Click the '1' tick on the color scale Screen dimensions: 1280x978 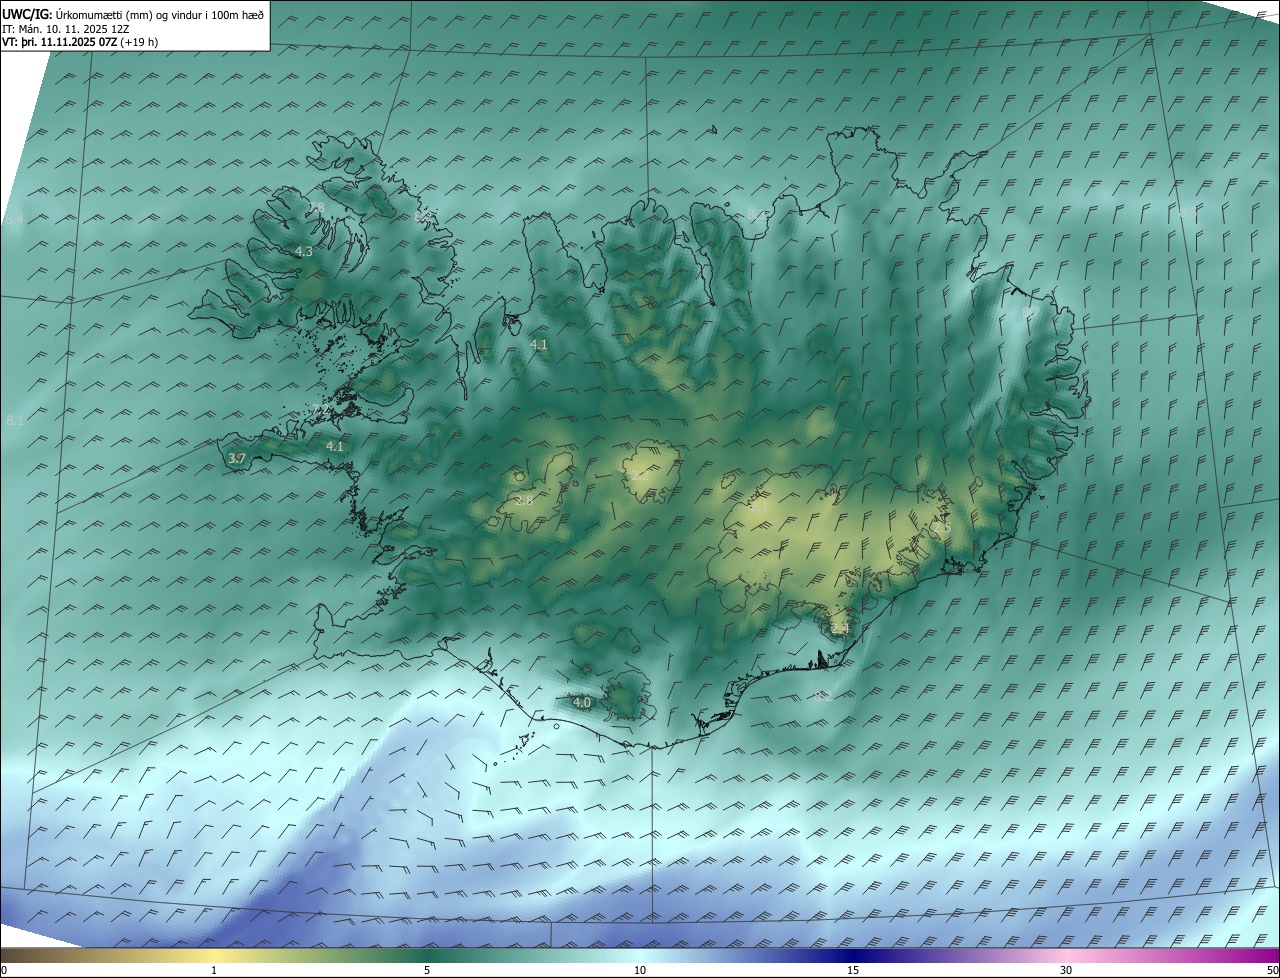click(x=214, y=970)
